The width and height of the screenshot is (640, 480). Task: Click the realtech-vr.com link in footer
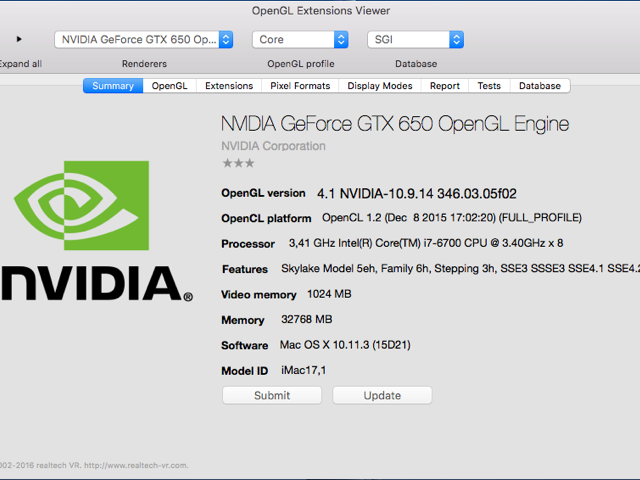point(136,465)
